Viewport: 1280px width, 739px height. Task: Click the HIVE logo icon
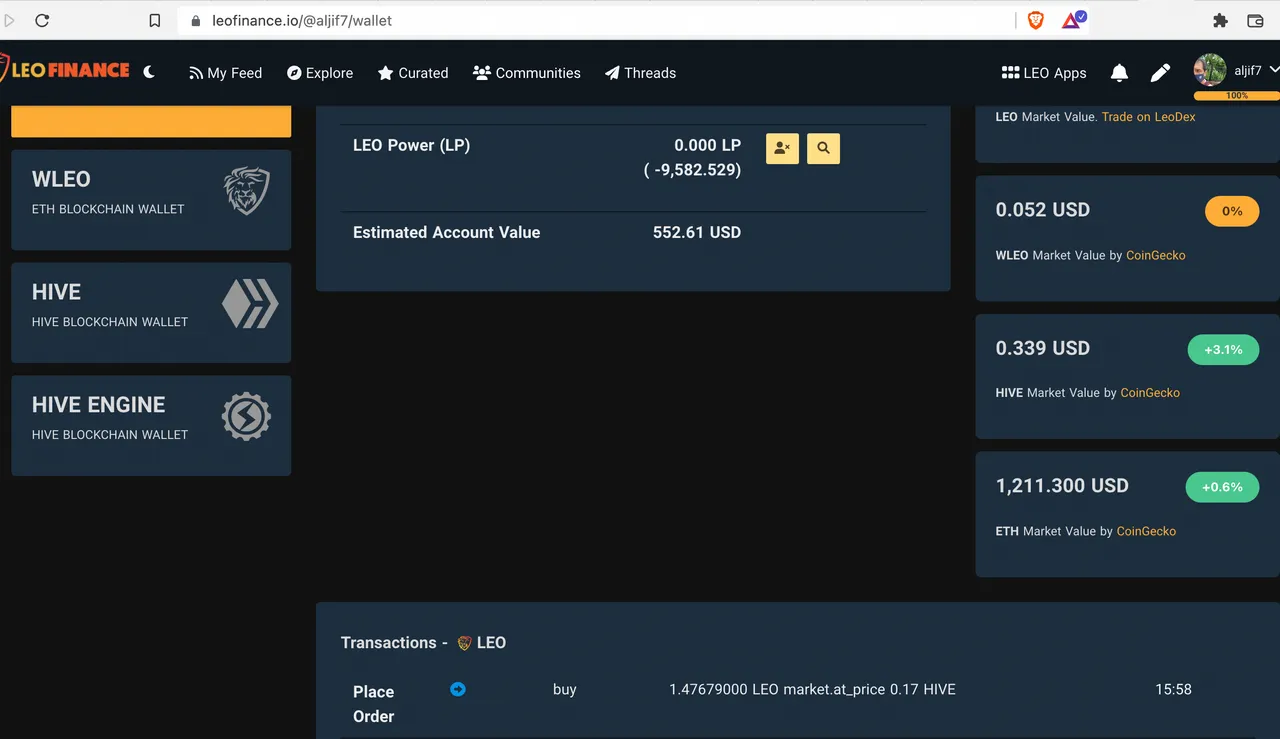pyautogui.click(x=250, y=303)
